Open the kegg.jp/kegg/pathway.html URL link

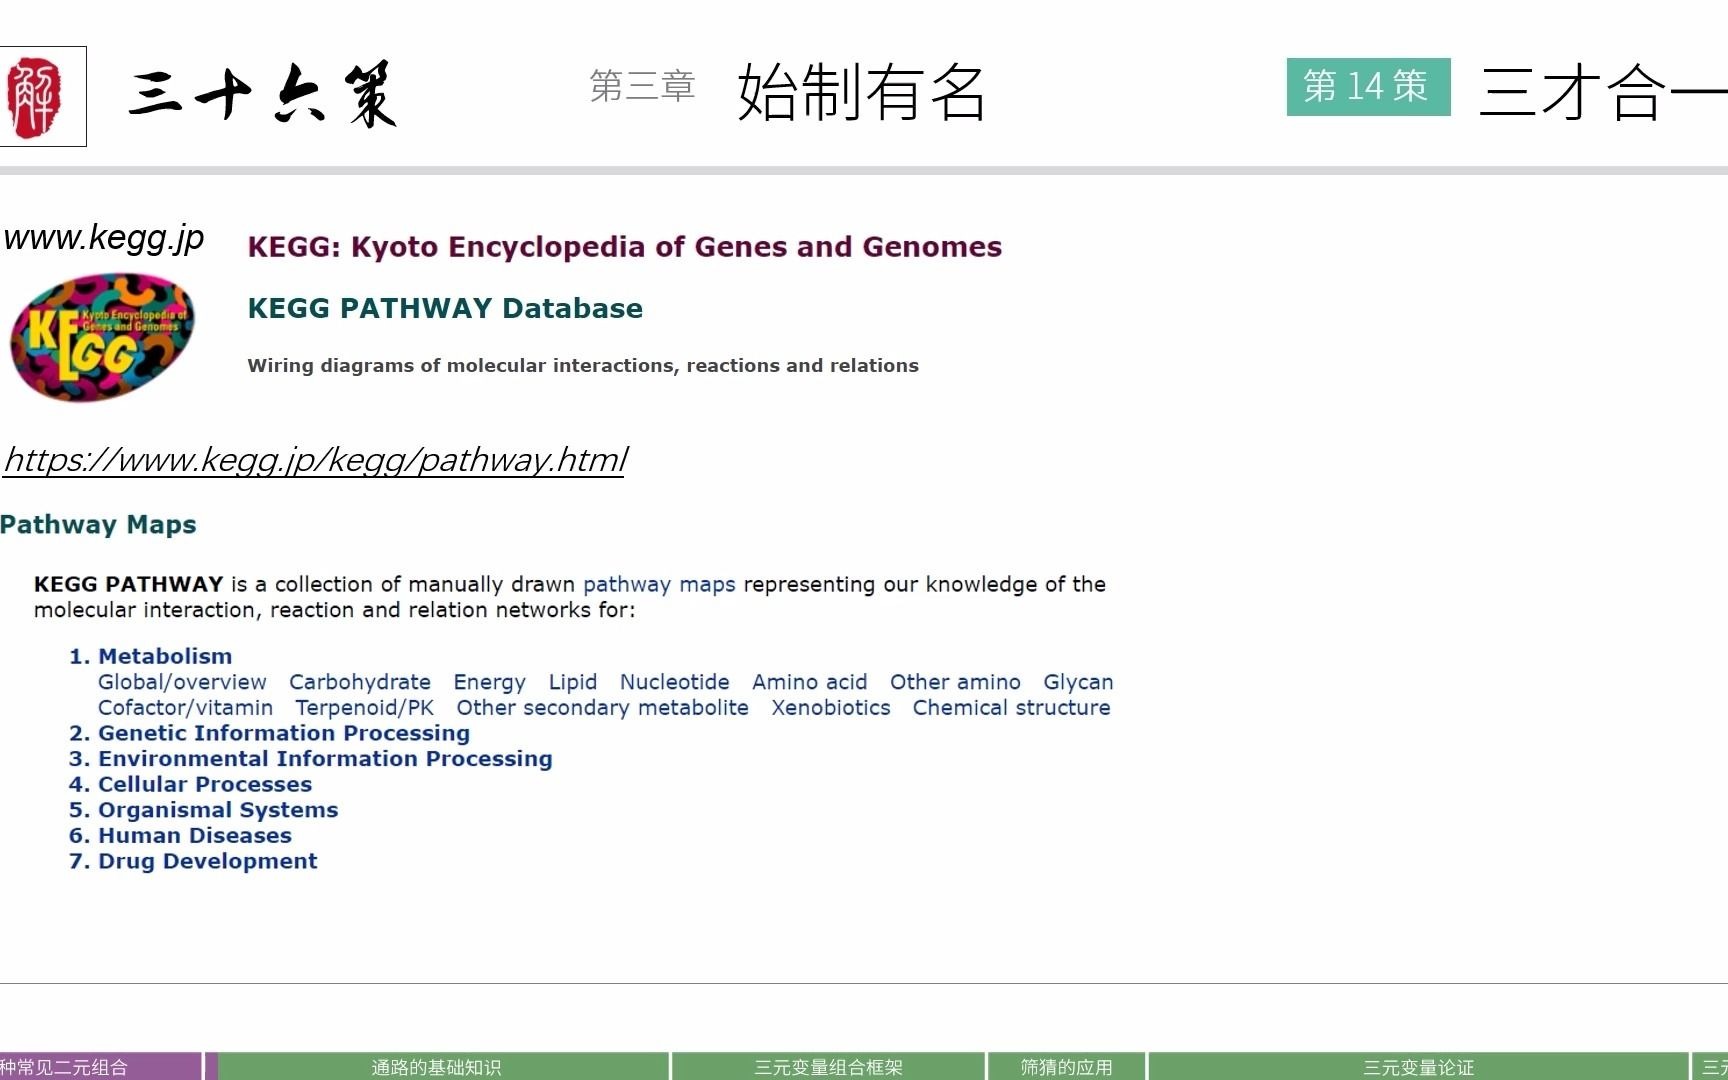[315, 460]
